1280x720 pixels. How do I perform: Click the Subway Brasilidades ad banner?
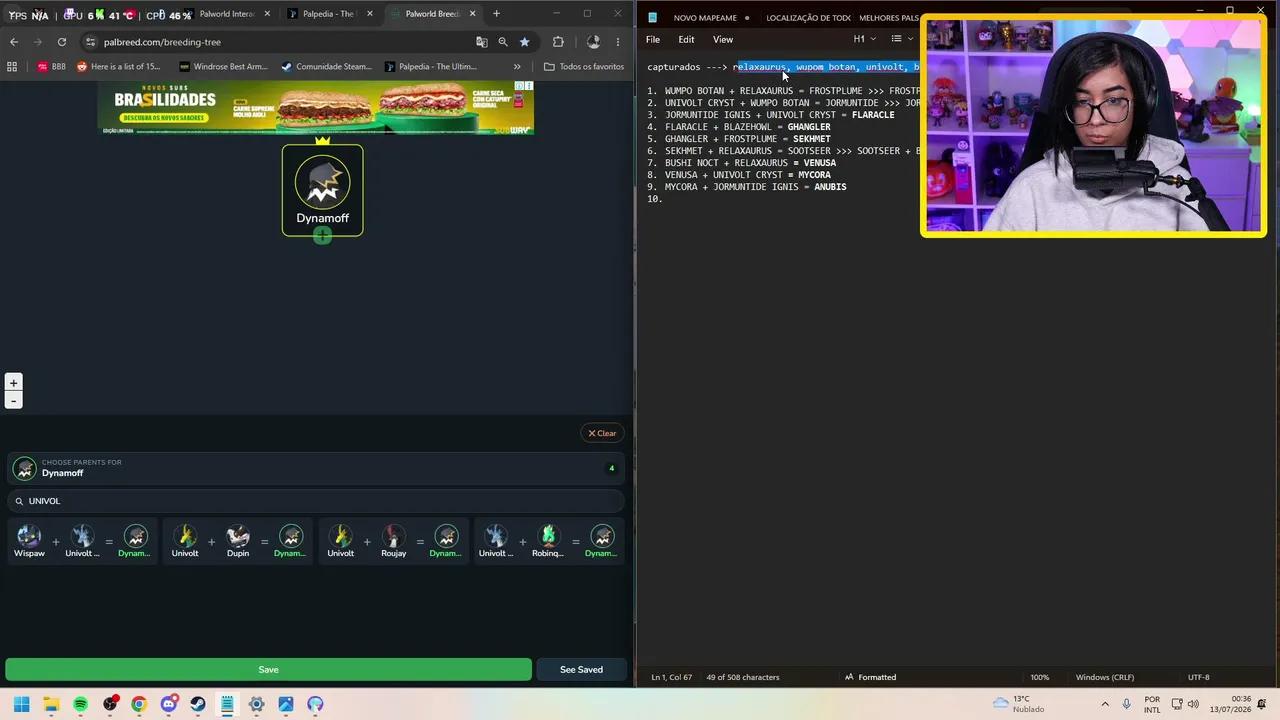(x=316, y=108)
